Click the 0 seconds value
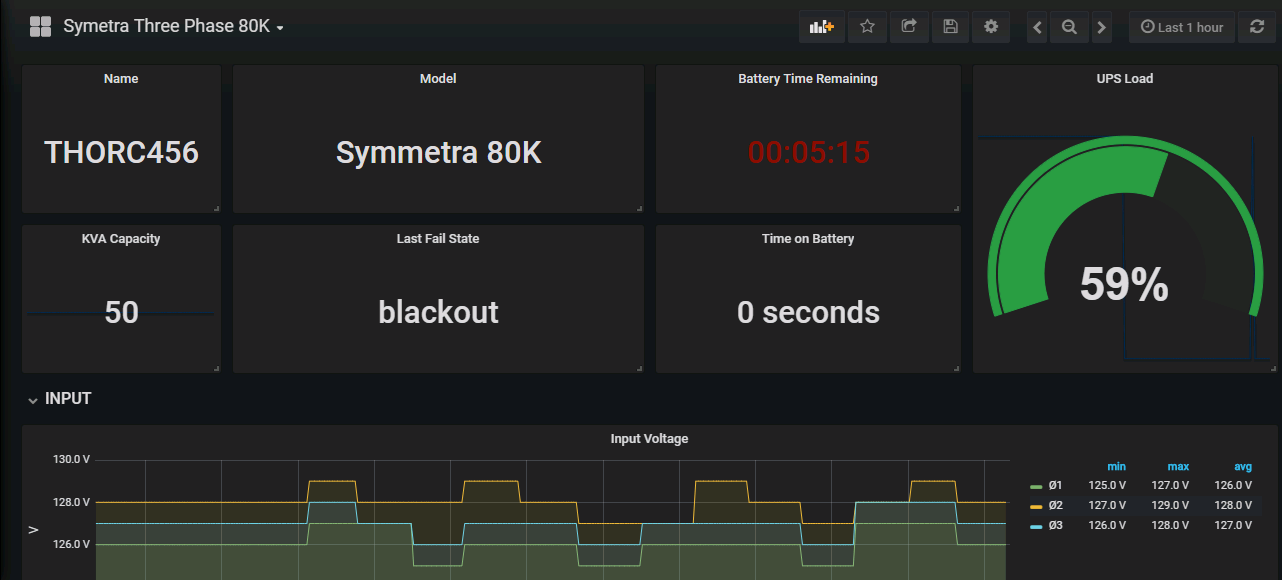Viewport: 1282px width, 580px height. tap(808, 312)
